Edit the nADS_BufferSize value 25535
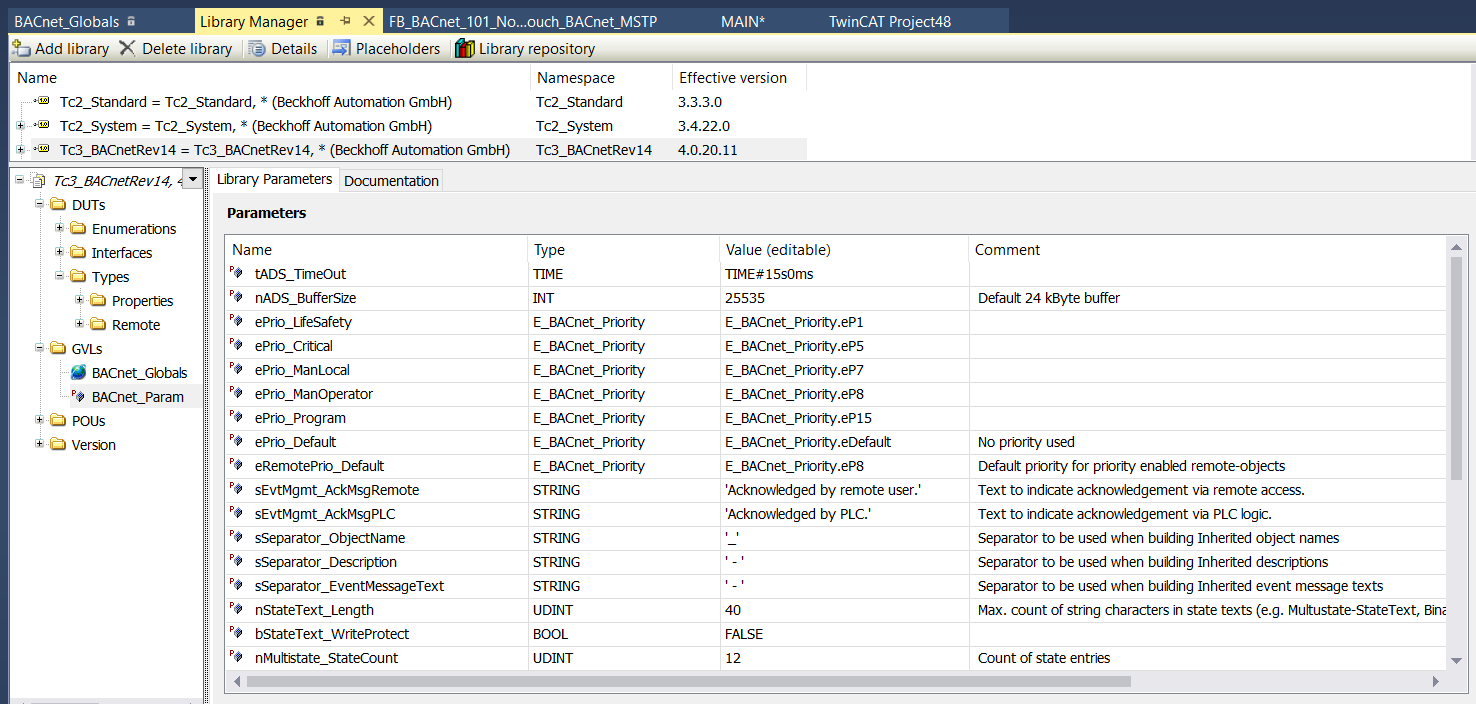 [844, 298]
